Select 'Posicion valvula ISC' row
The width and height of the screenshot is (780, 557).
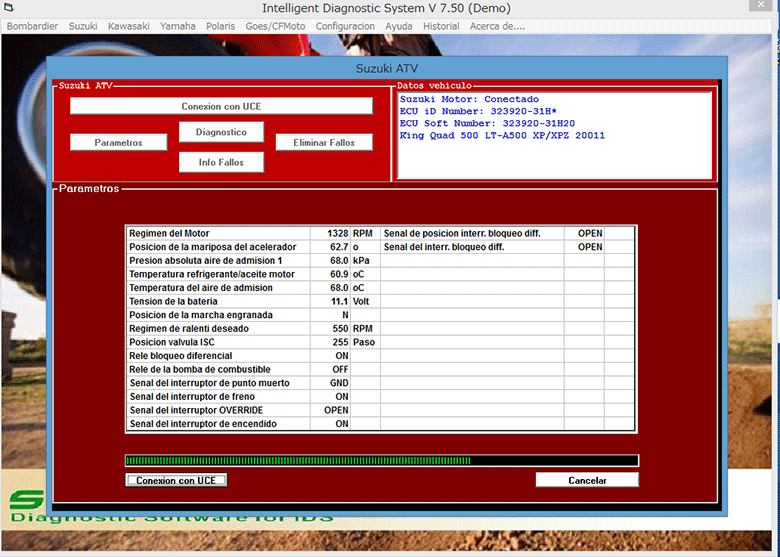tap(219, 342)
